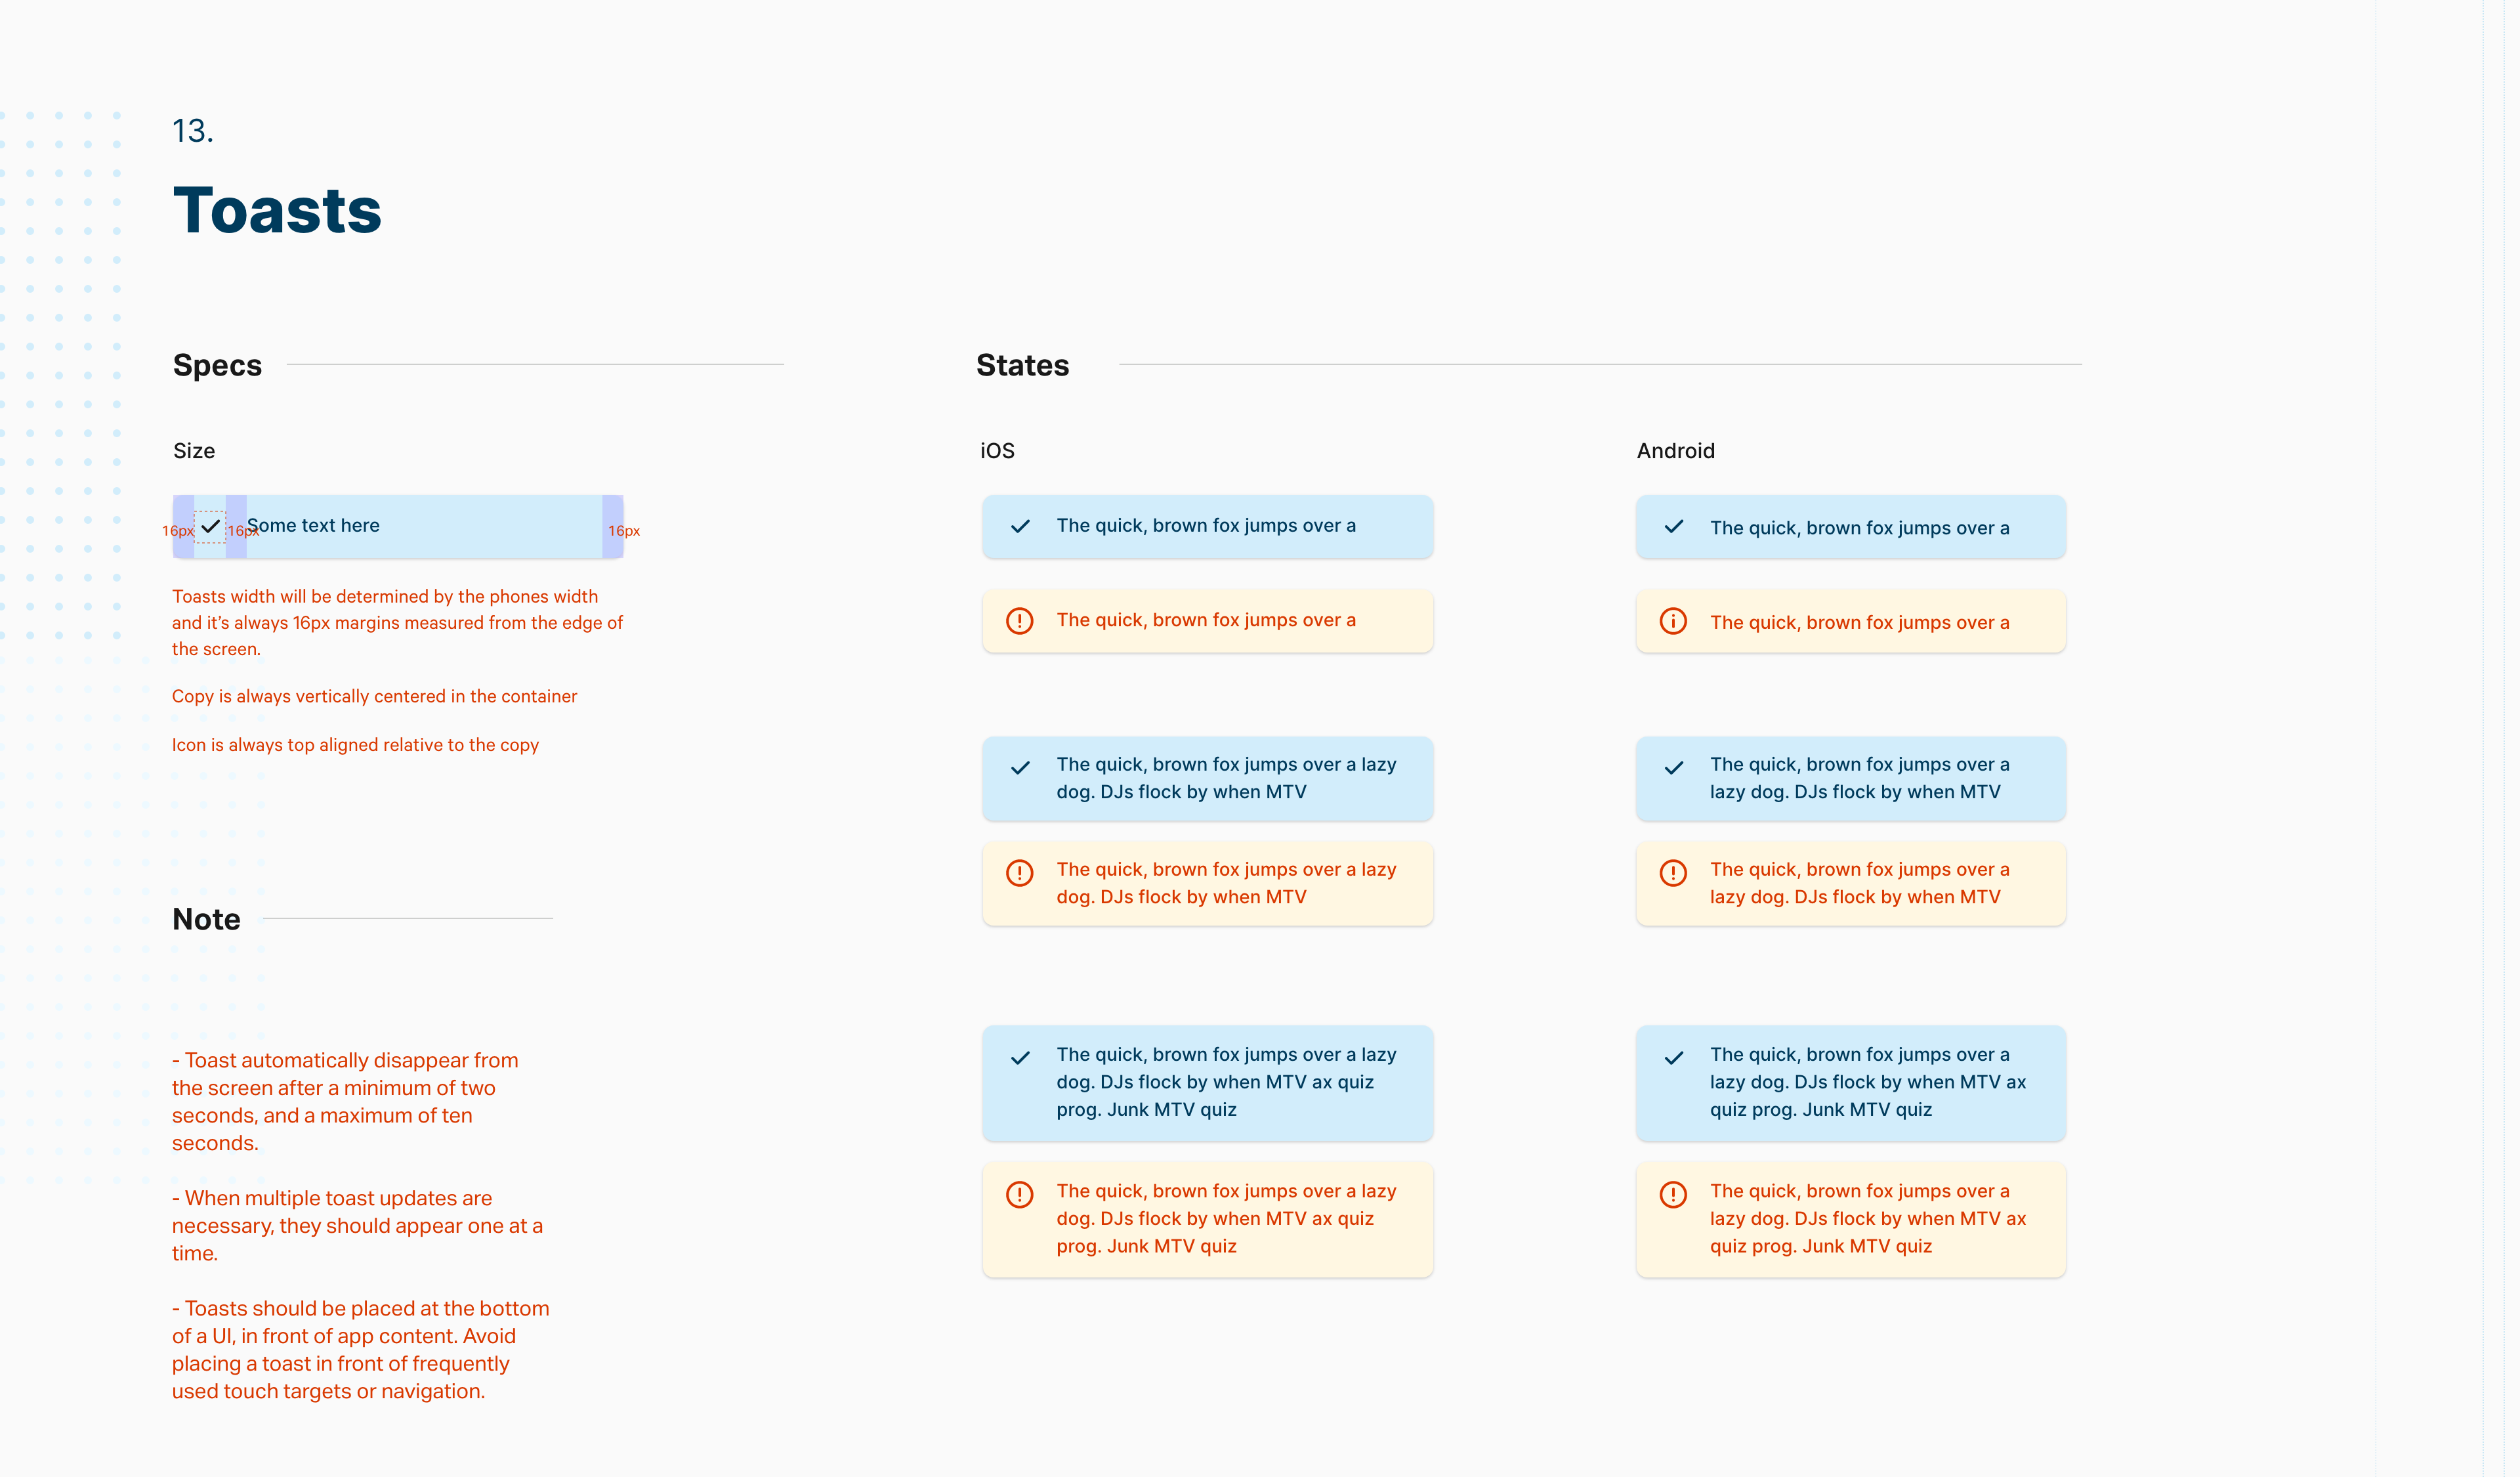The image size is (2520, 1477).
Task: Click the checkmark icon in the iOS two-line success toast
Action: (1020, 768)
